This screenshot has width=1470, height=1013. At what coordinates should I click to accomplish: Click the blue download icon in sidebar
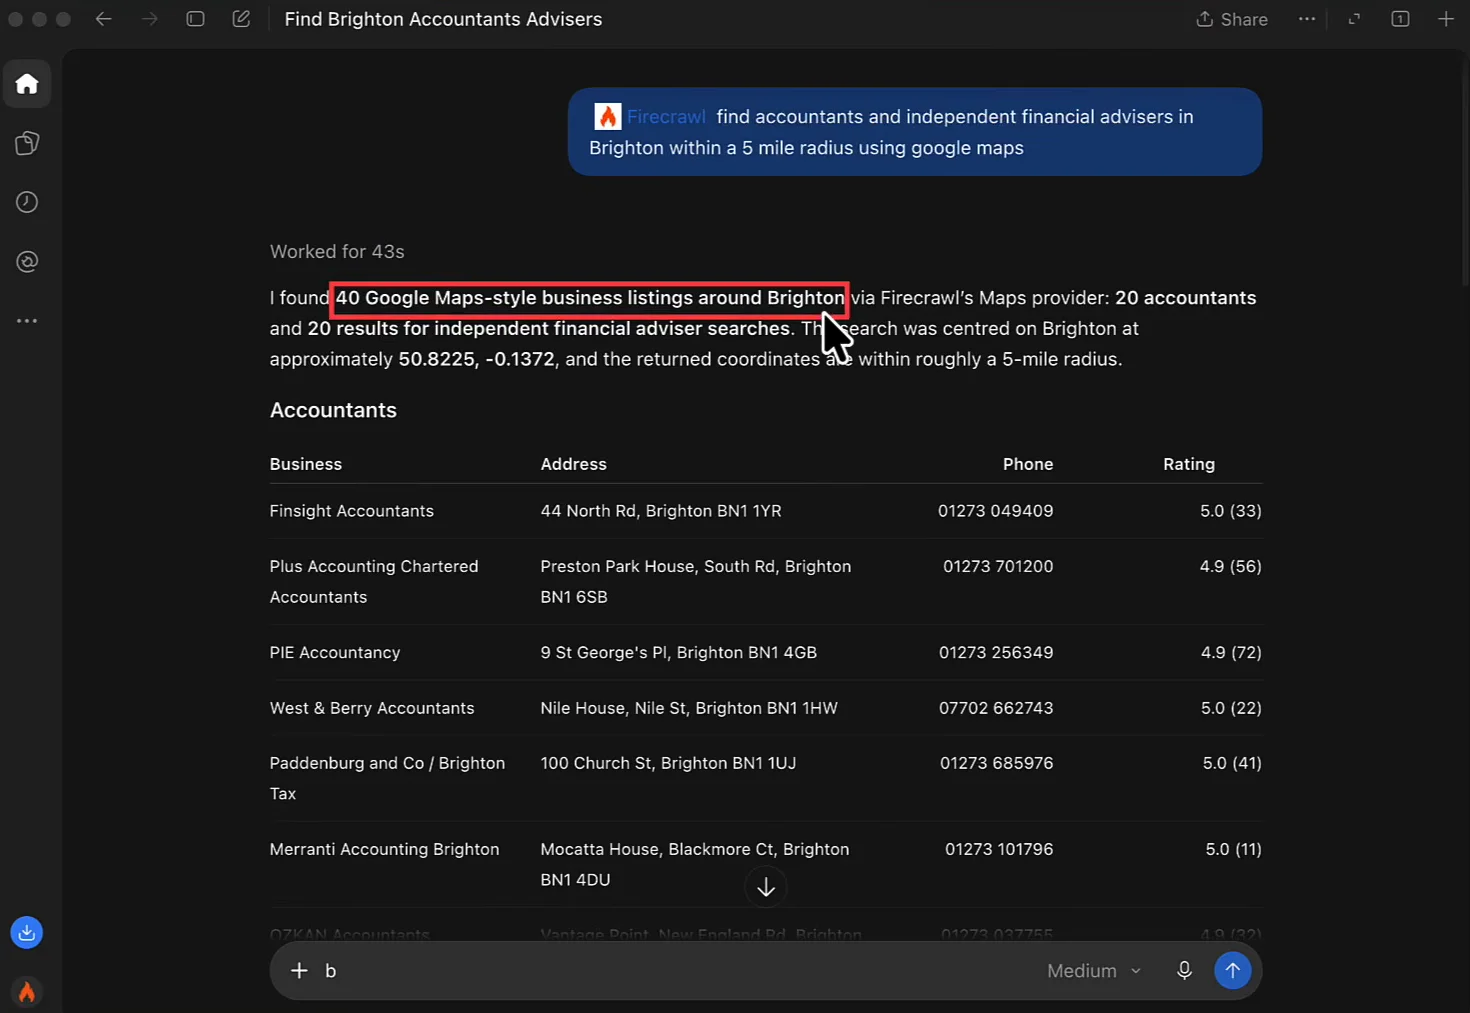(27, 933)
